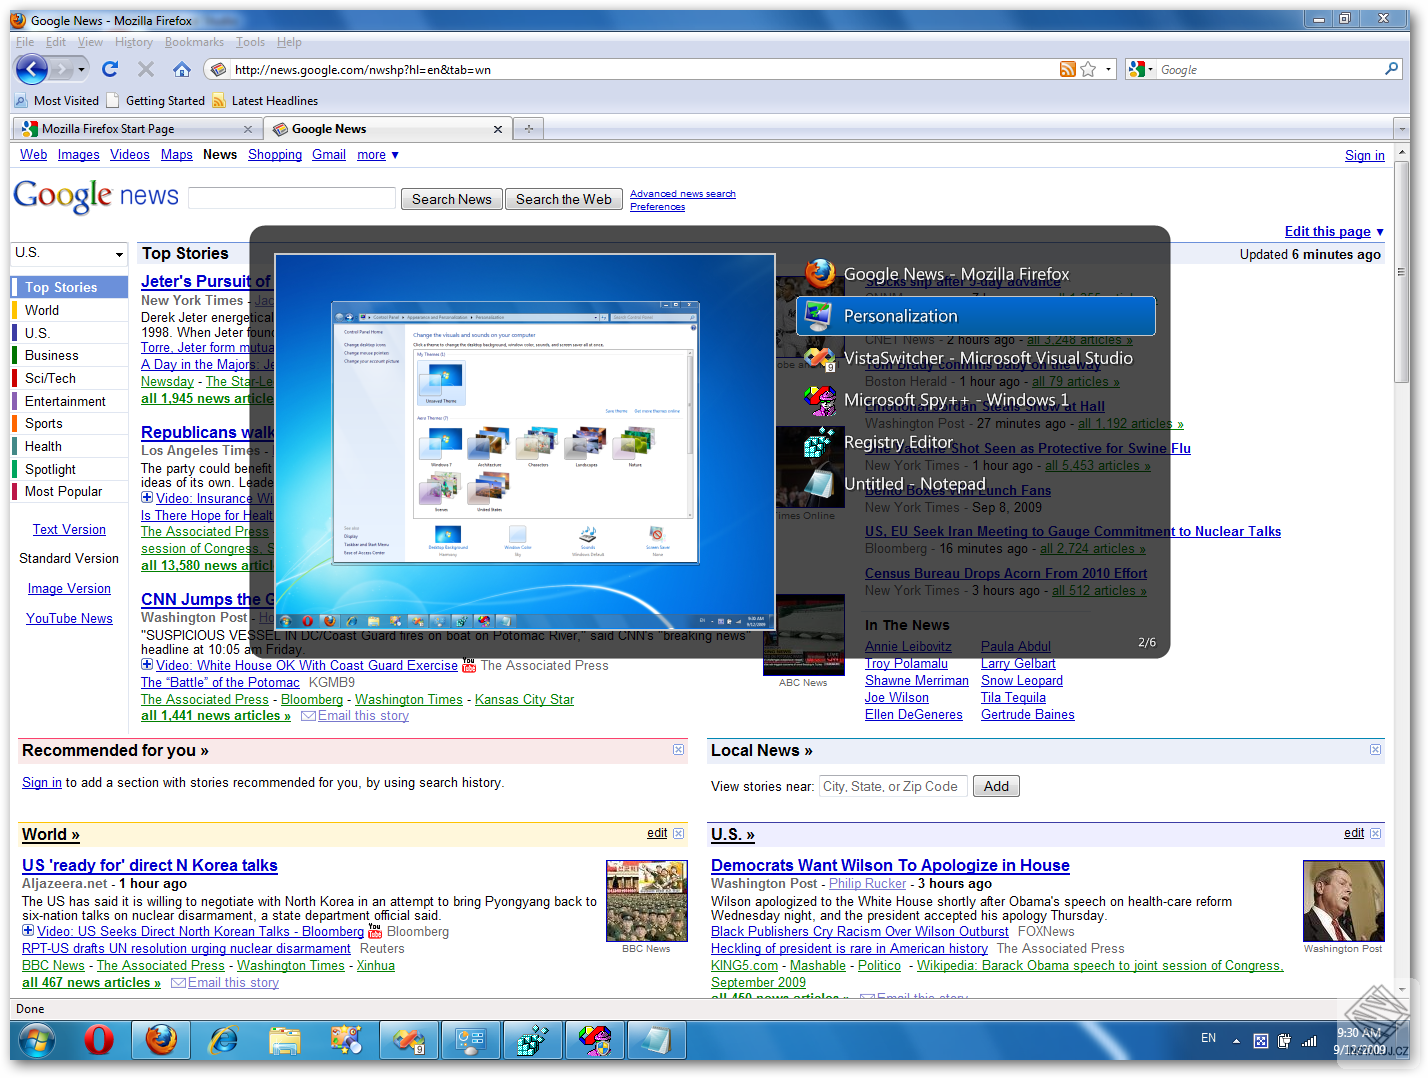This screenshot has width=1428, height=1078.
Task: Close the World section with its X icon
Action: click(678, 833)
